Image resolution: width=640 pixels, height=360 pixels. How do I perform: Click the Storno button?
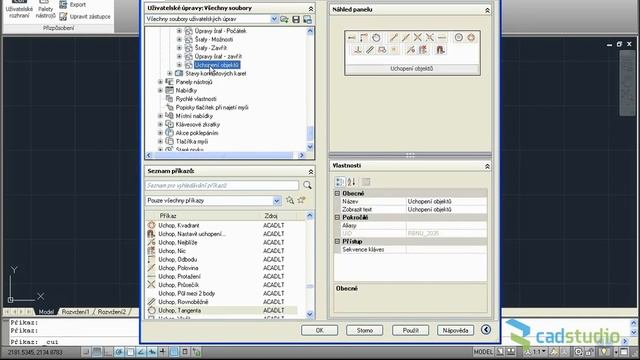(364, 330)
